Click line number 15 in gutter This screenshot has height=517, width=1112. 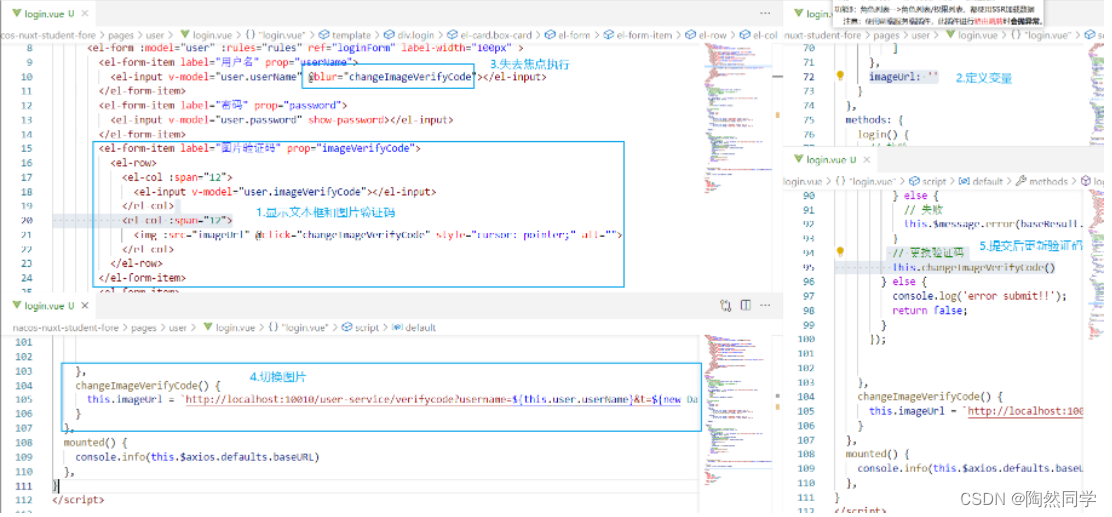(x=26, y=148)
